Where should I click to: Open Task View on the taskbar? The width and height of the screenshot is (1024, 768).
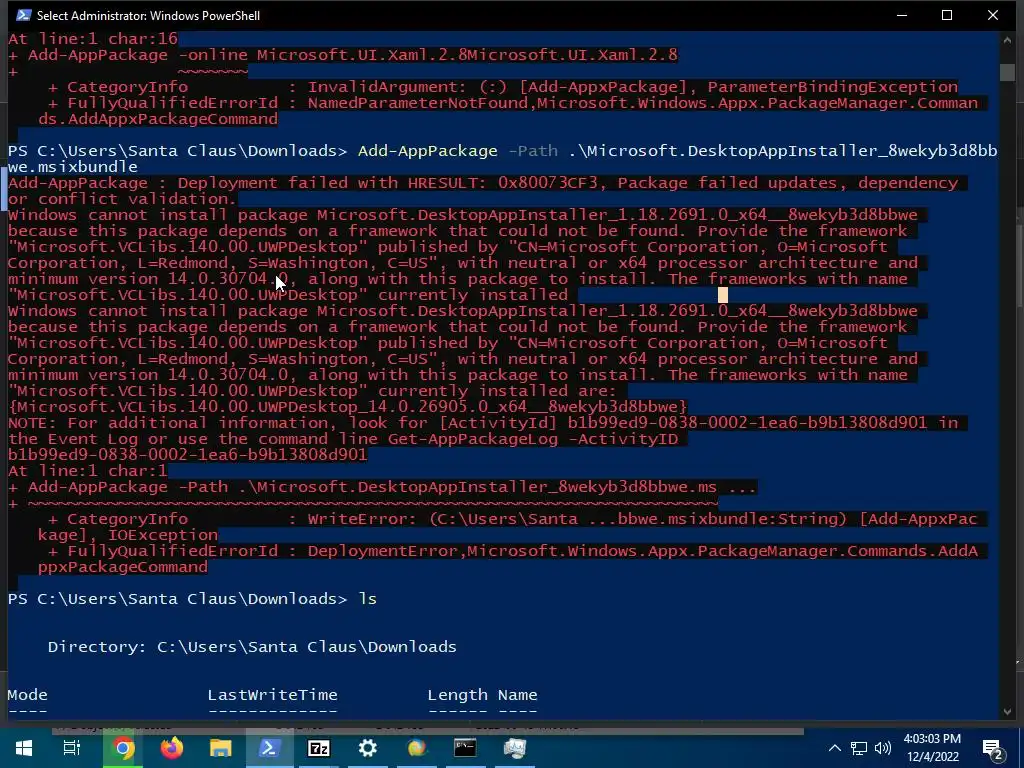[72, 748]
